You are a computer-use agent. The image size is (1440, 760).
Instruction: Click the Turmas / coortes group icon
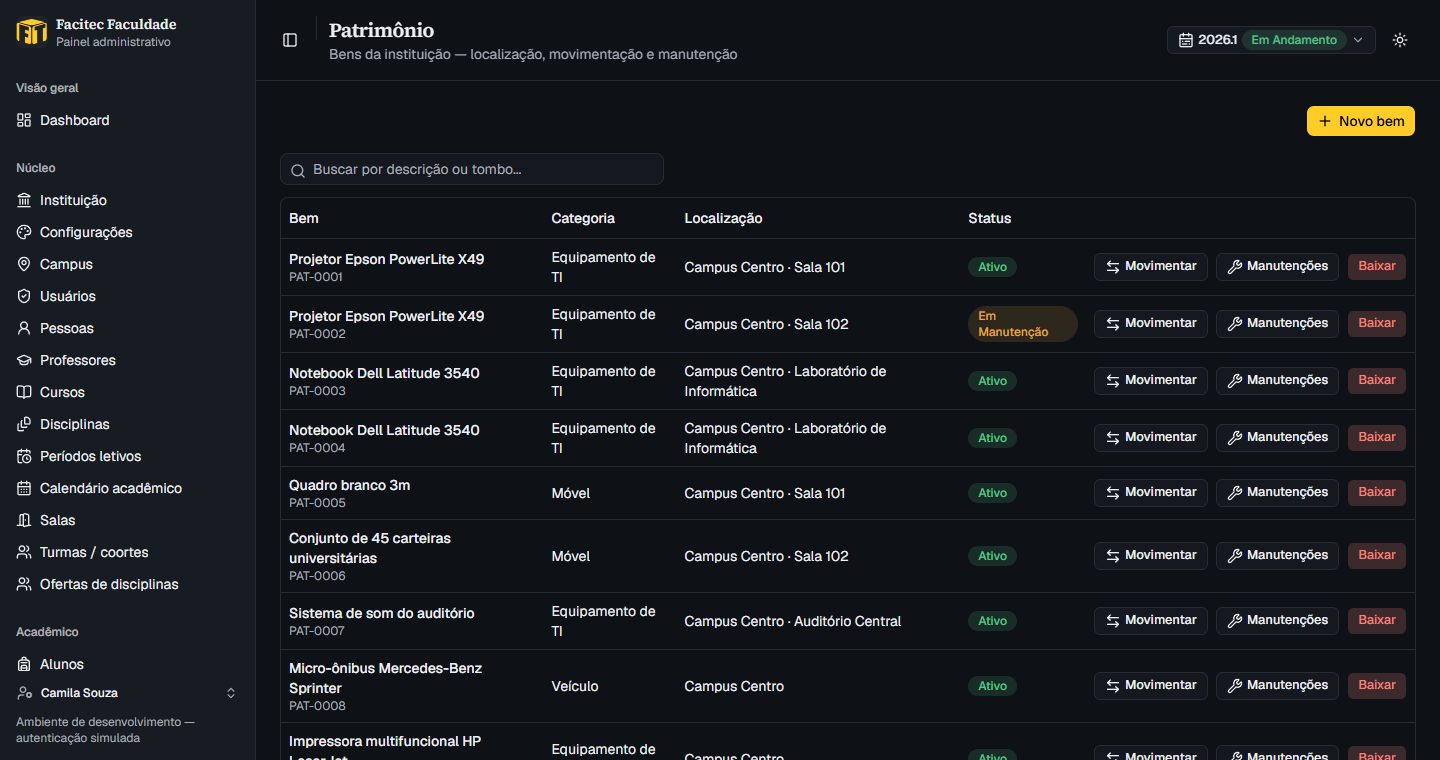[x=24, y=552]
